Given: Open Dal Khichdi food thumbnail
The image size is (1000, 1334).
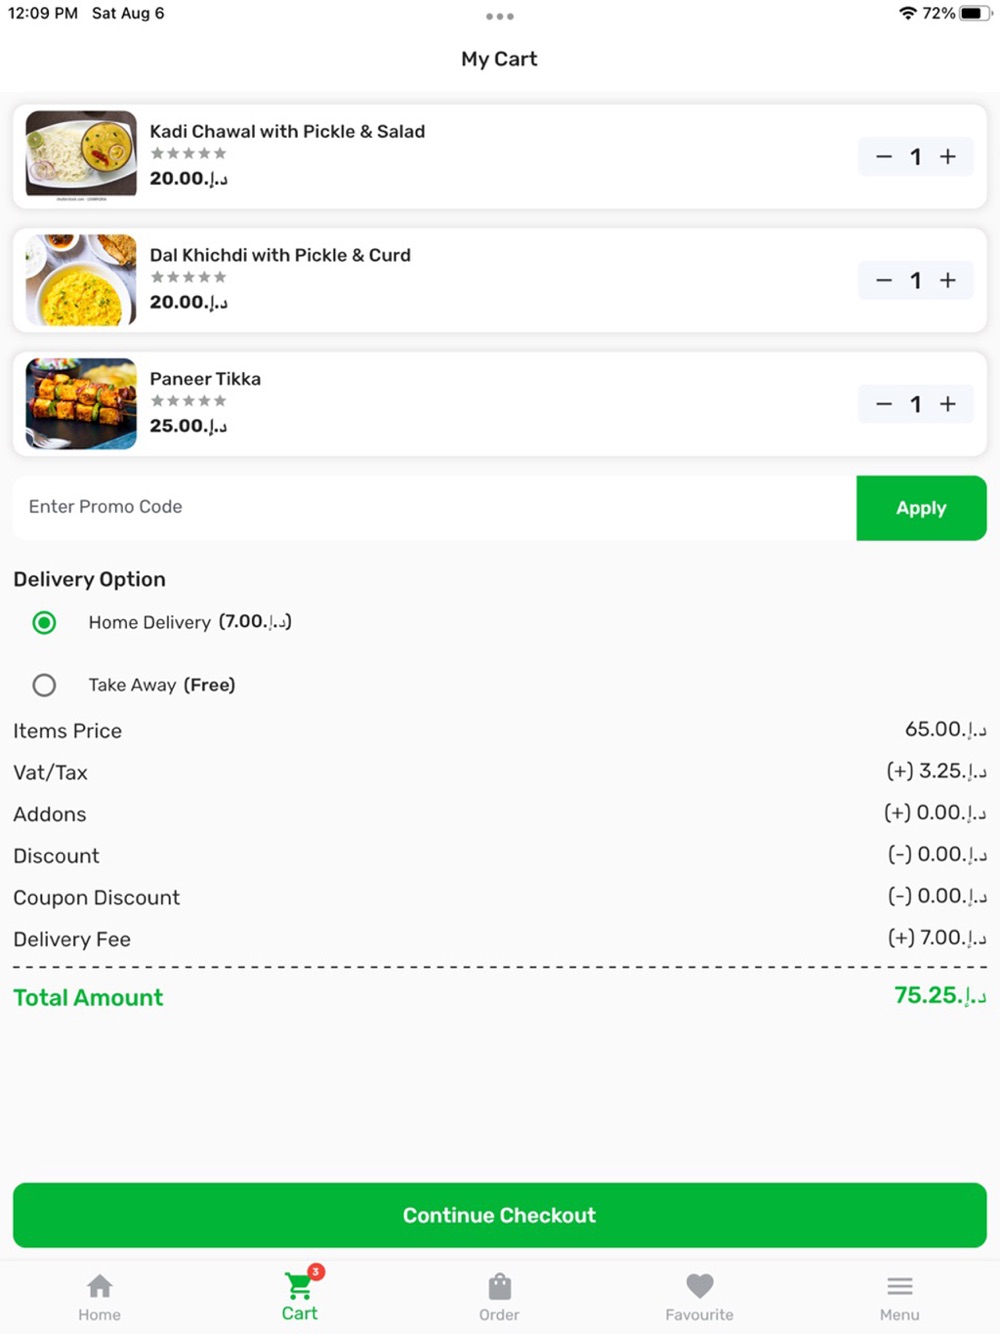Looking at the screenshot, I should click(x=81, y=280).
